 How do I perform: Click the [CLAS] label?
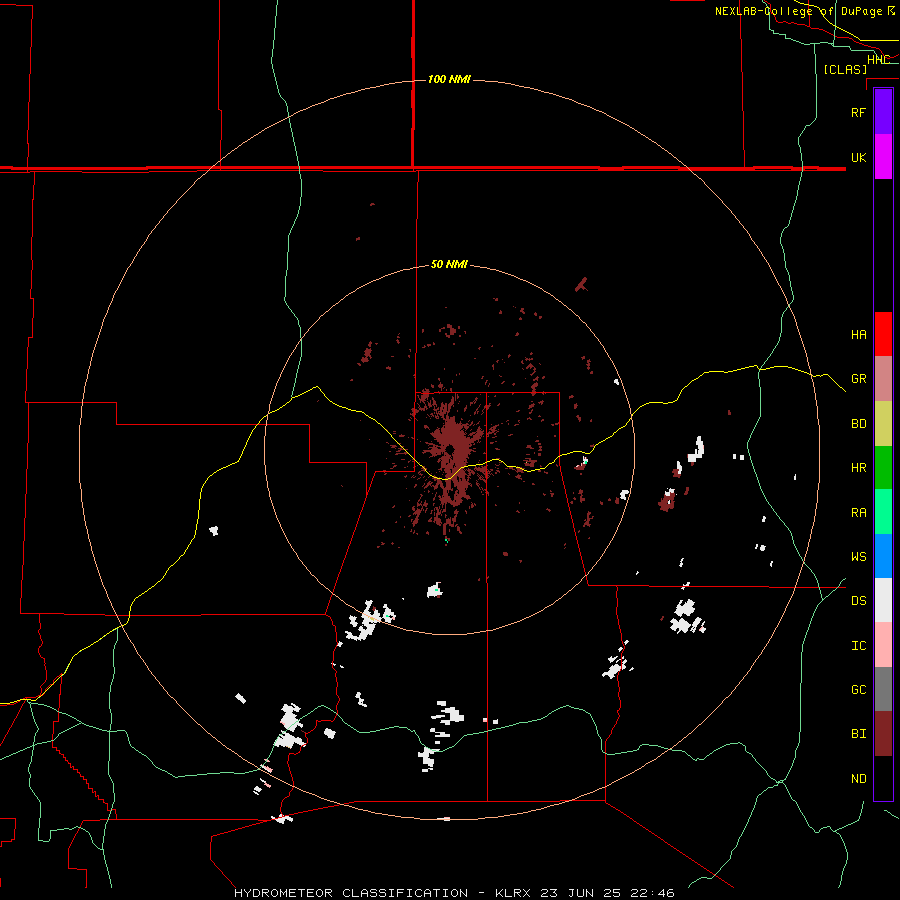(x=845, y=69)
